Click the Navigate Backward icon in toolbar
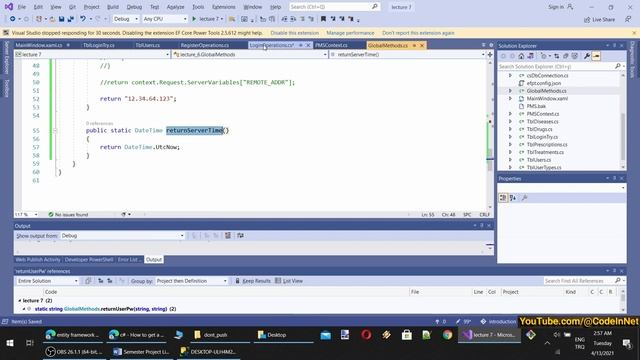640x360 pixels. (12, 19)
